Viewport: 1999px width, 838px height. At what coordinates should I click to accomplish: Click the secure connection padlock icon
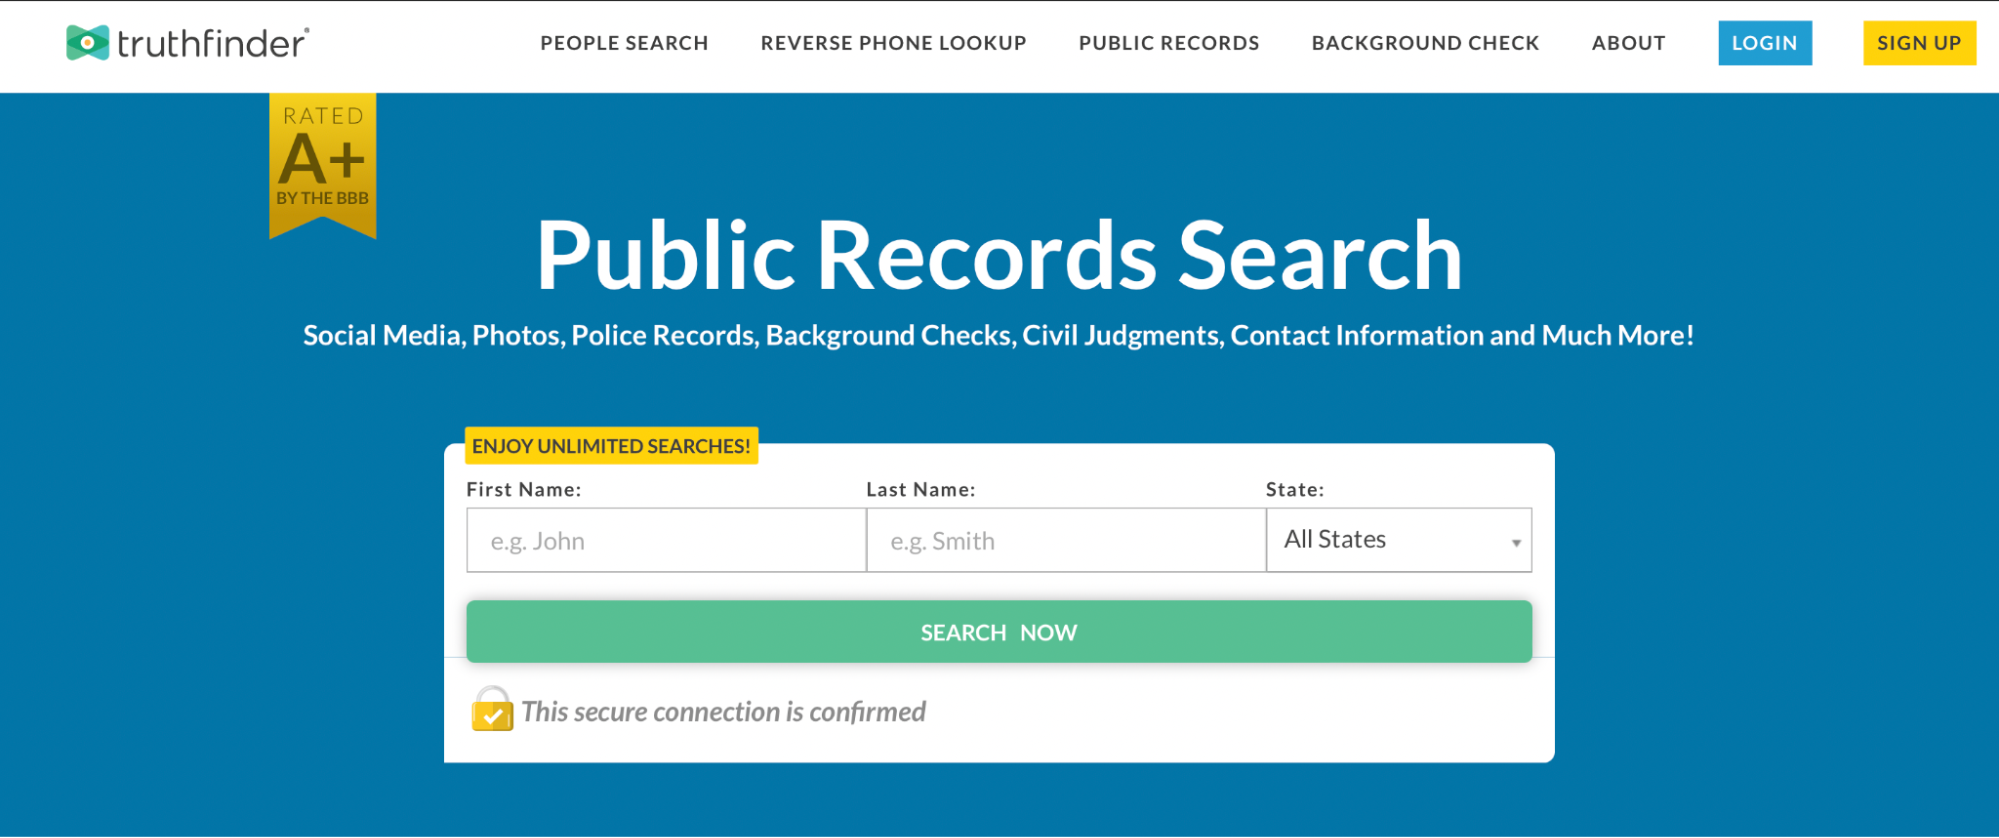click(492, 709)
